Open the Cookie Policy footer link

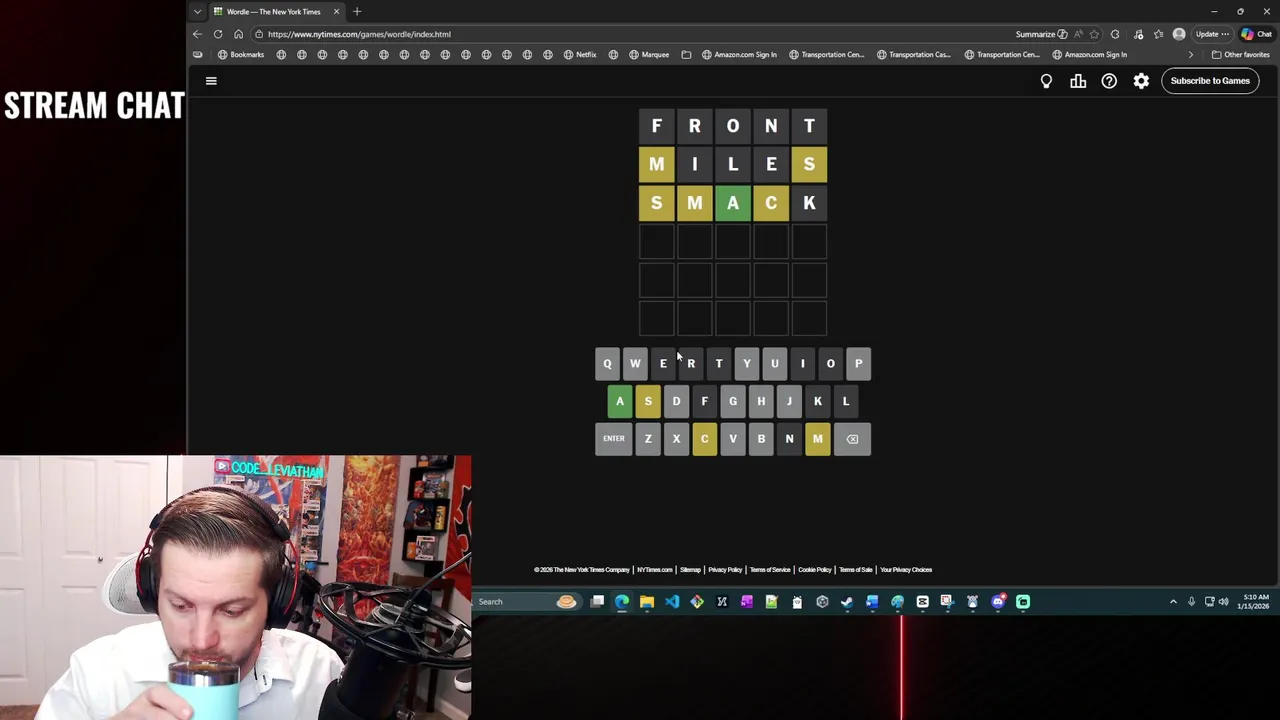815,570
